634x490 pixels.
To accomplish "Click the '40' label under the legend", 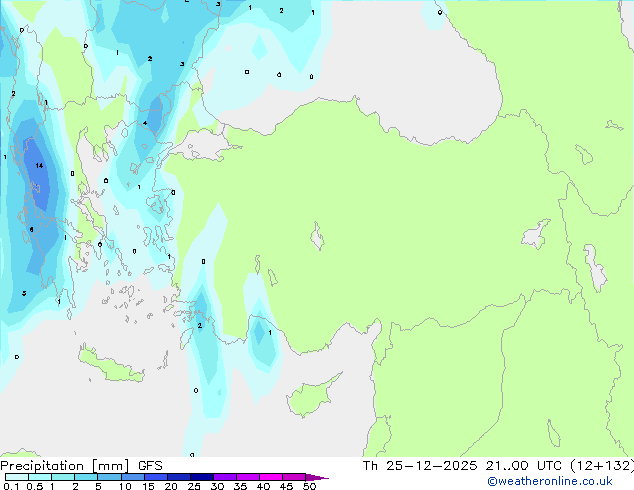I will click(263, 486).
